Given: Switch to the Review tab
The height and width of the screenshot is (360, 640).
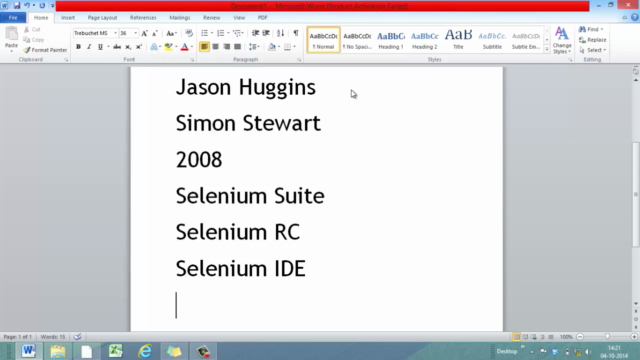Looking at the screenshot, I should [x=211, y=18].
